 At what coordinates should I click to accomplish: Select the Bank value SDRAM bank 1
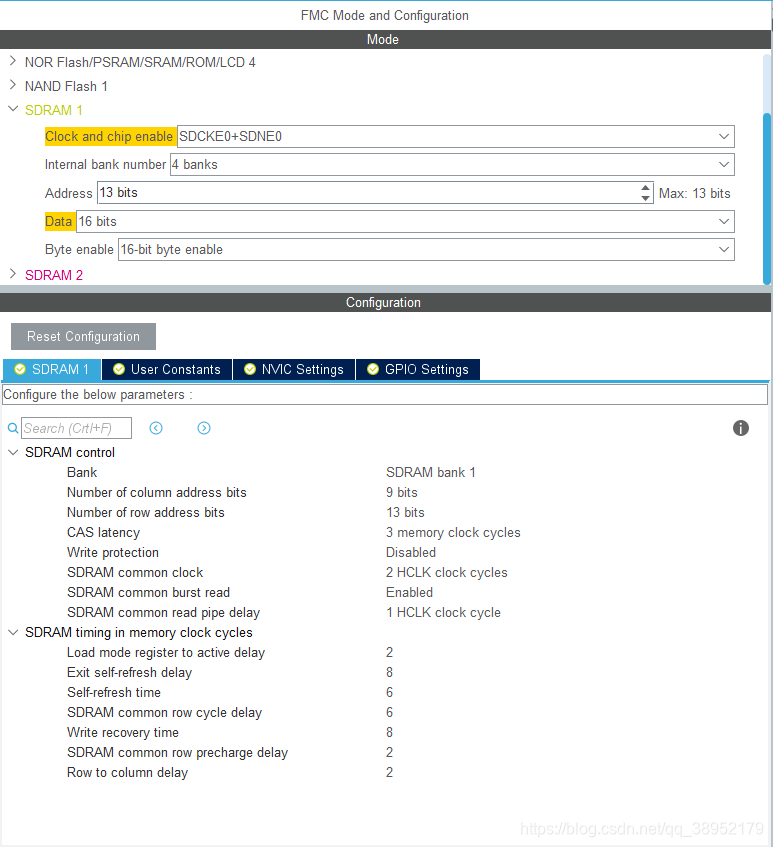(x=431, y=472)
